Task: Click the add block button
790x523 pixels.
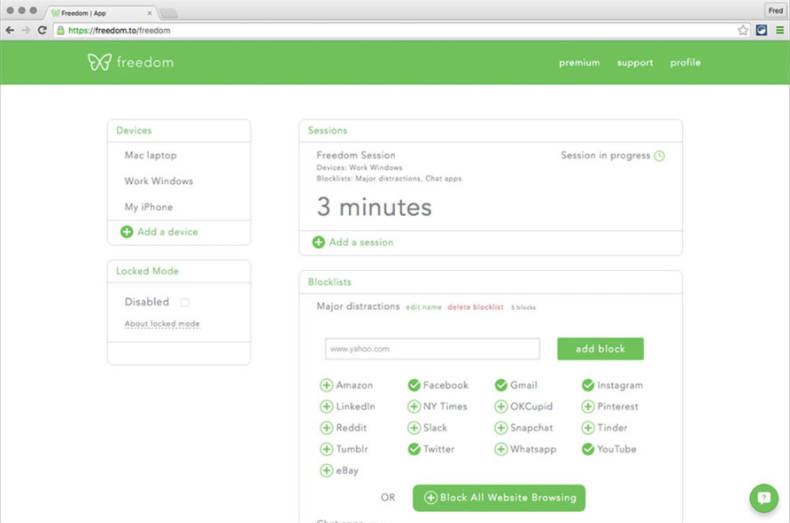Action: pos(600,349)
